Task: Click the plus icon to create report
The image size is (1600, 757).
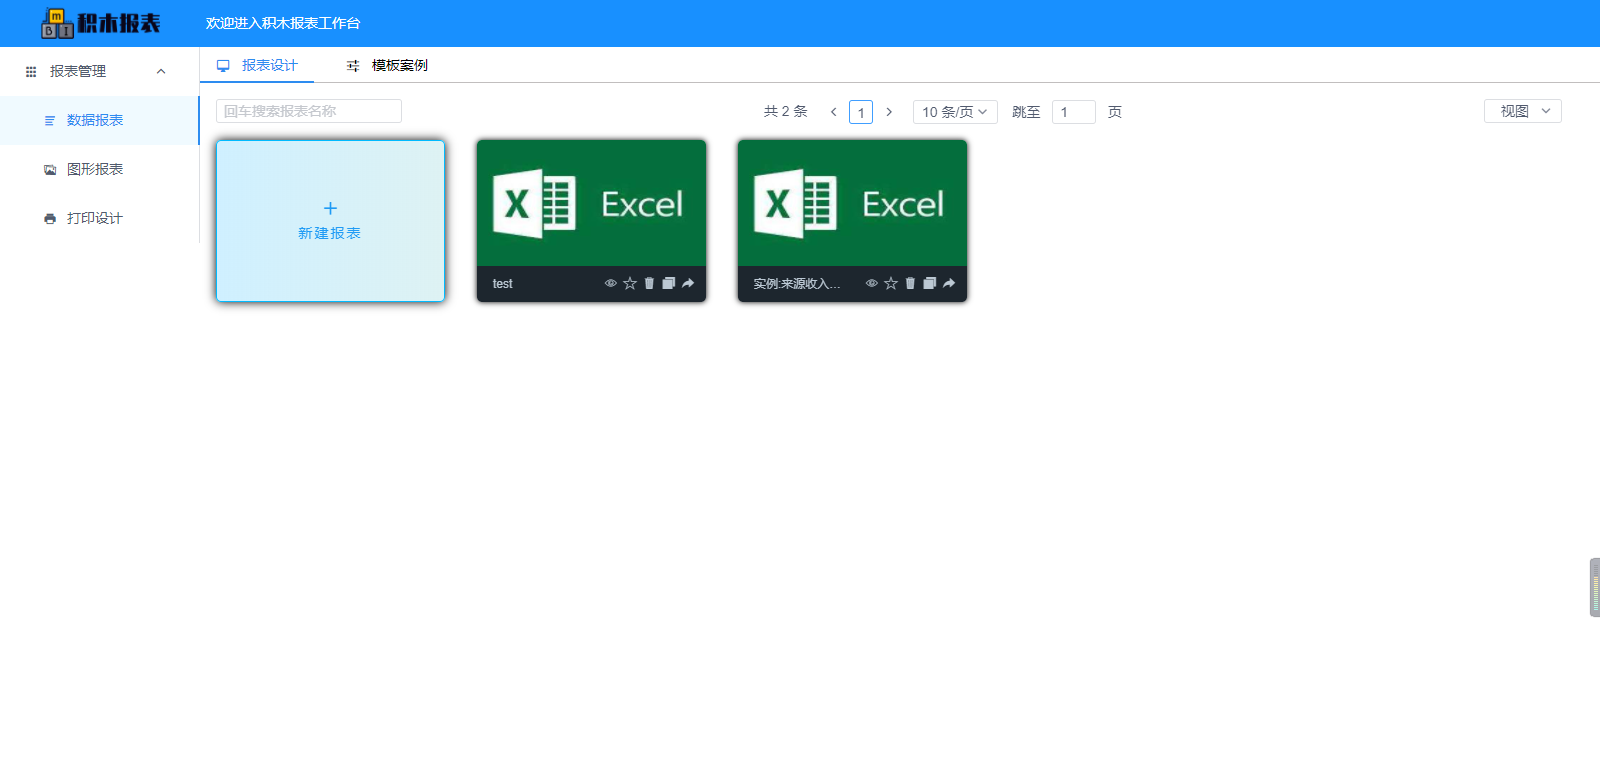Action: point(330,208)
